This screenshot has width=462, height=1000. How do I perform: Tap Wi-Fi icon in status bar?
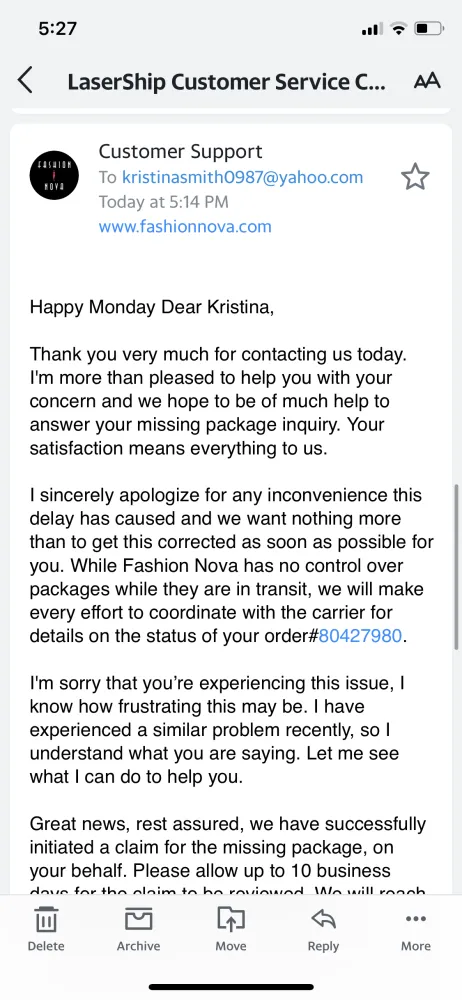tap(399, 29)
